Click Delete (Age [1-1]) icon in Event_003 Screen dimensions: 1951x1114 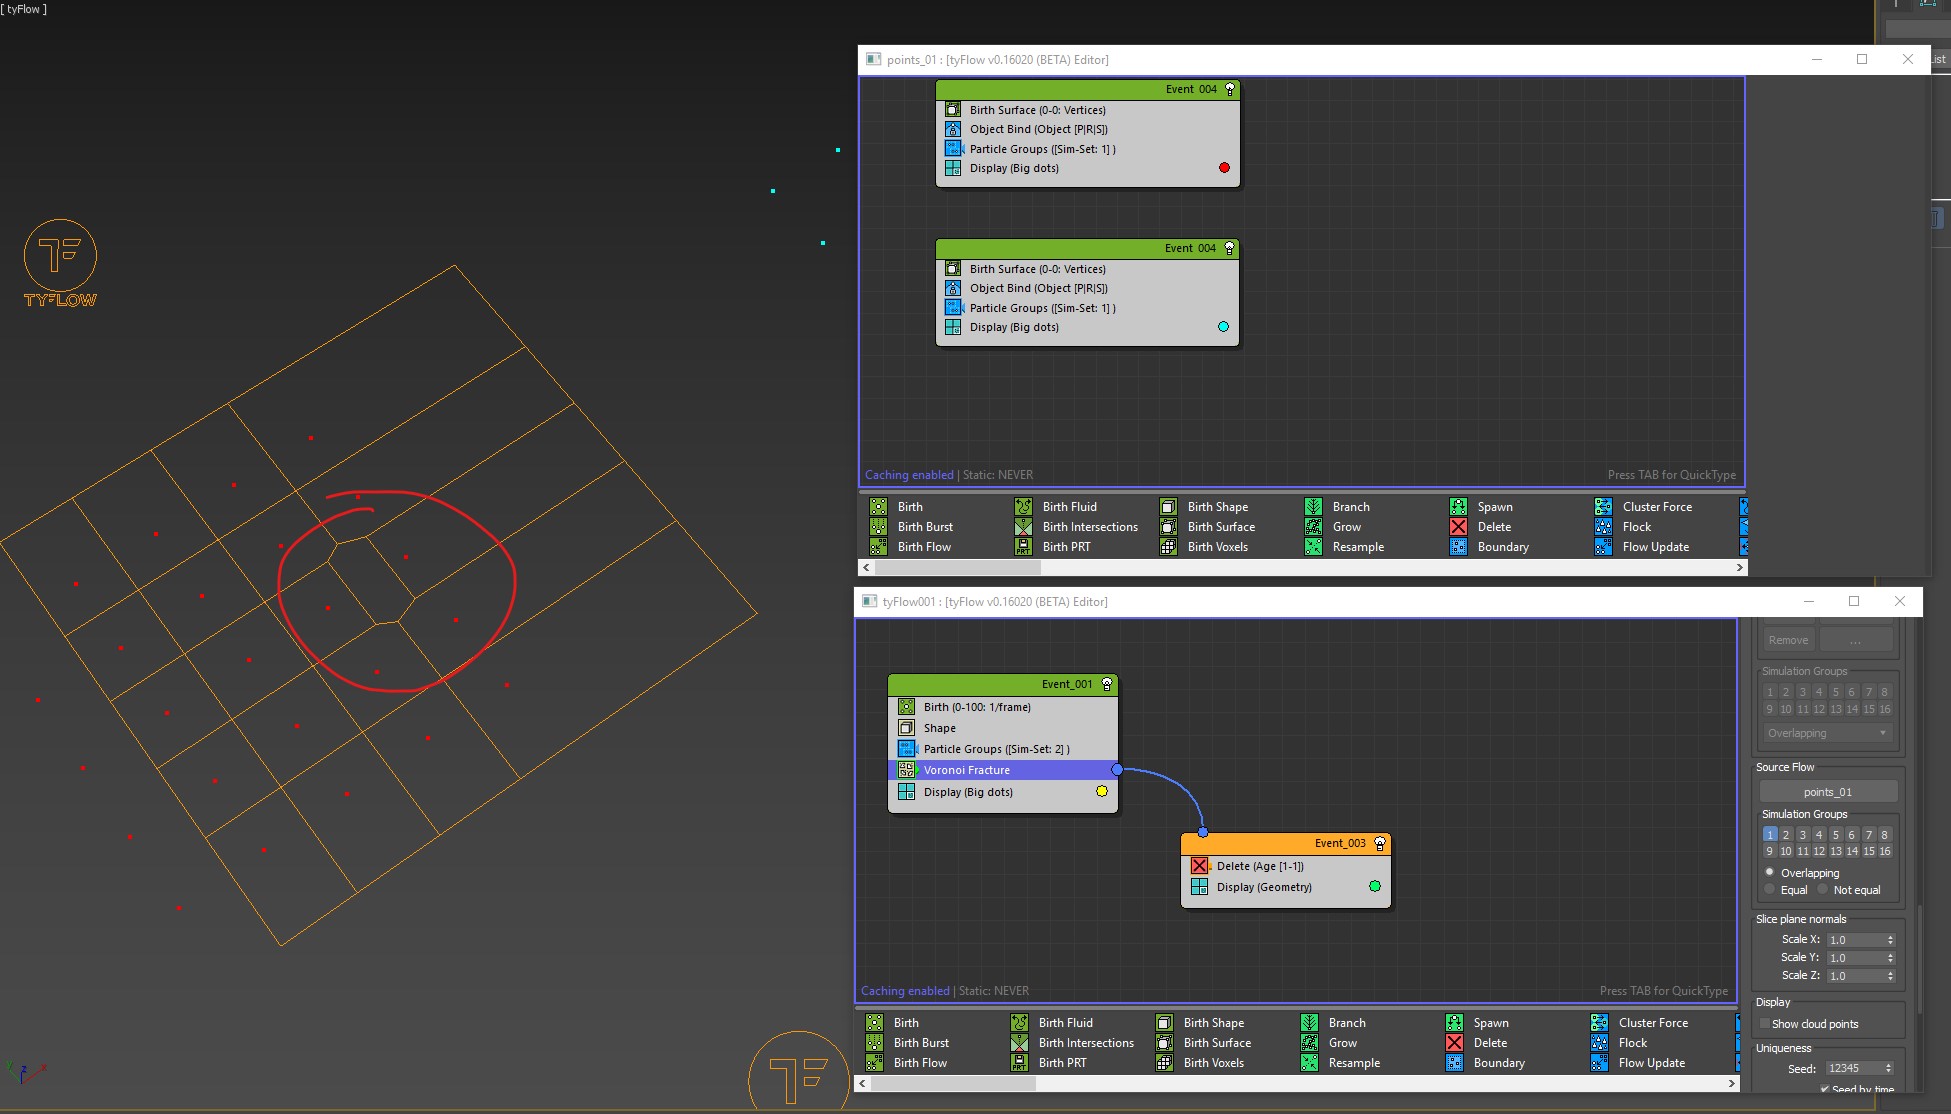(x=1199, y=866)
